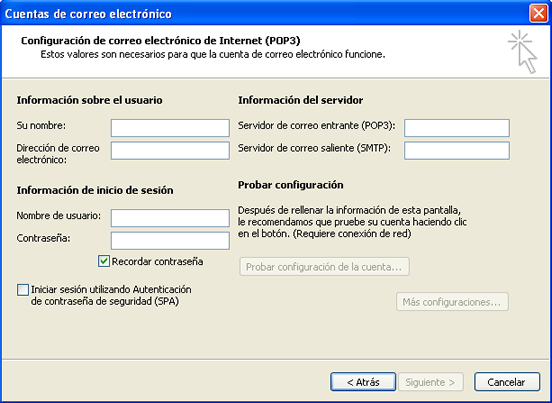Click the Su nombre label
The height and width of the screenshot is (403, 552).
(41, 125)
